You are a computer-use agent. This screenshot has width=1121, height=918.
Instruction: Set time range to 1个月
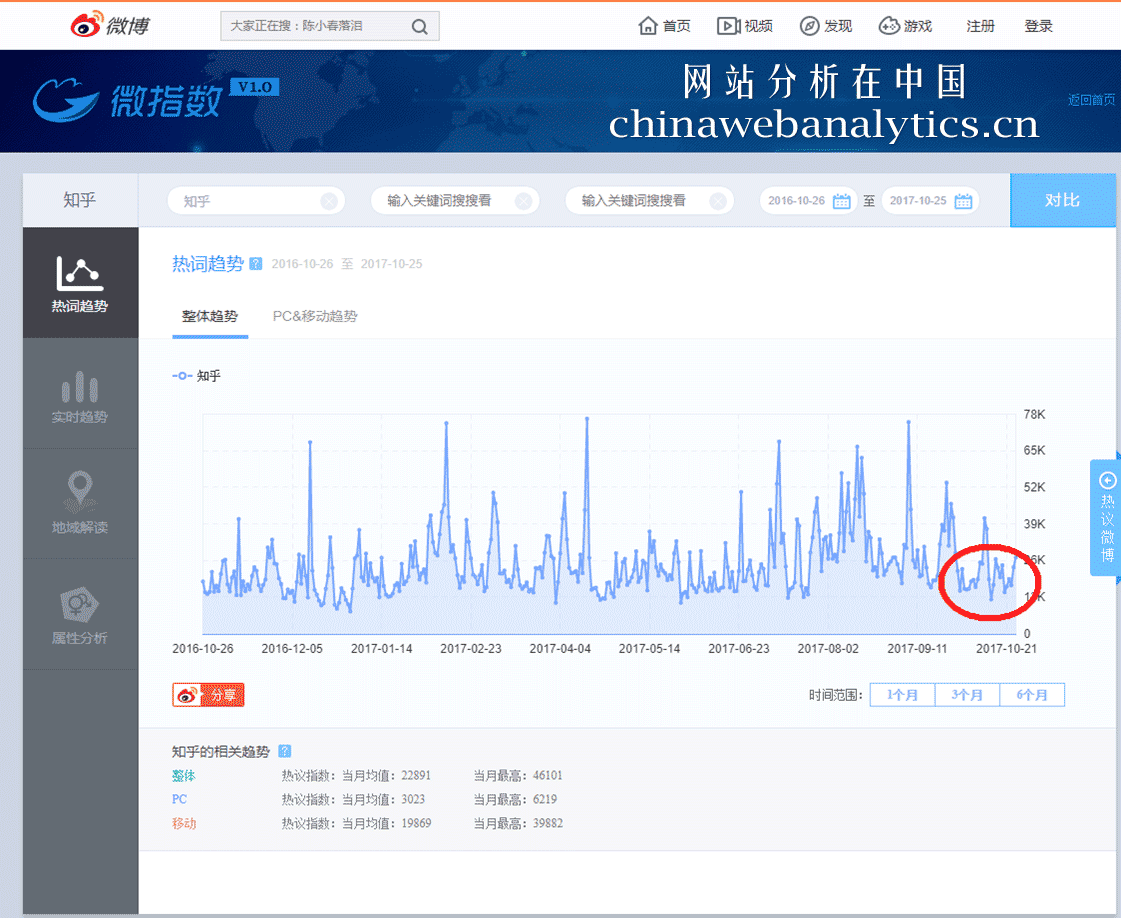pyautogui.click(x=902, y=695)
